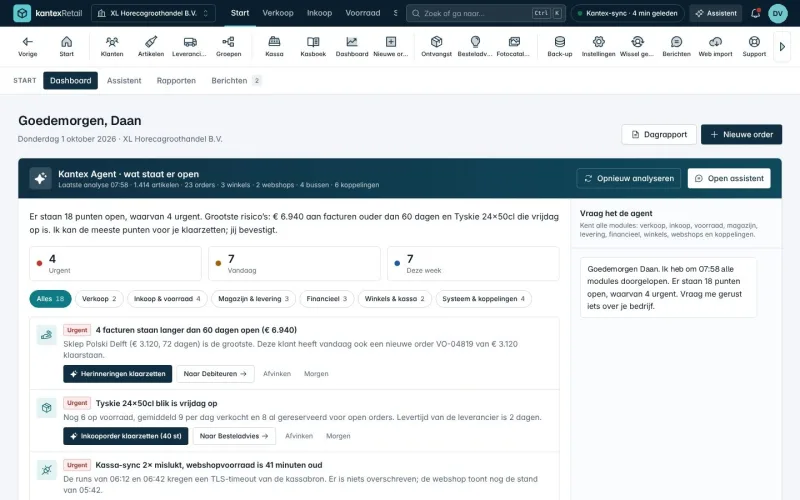Open company selector XL Horecagroothandel B.V.
The height and width of the screenshot is (500, 800).
click(x=153, y=13)
